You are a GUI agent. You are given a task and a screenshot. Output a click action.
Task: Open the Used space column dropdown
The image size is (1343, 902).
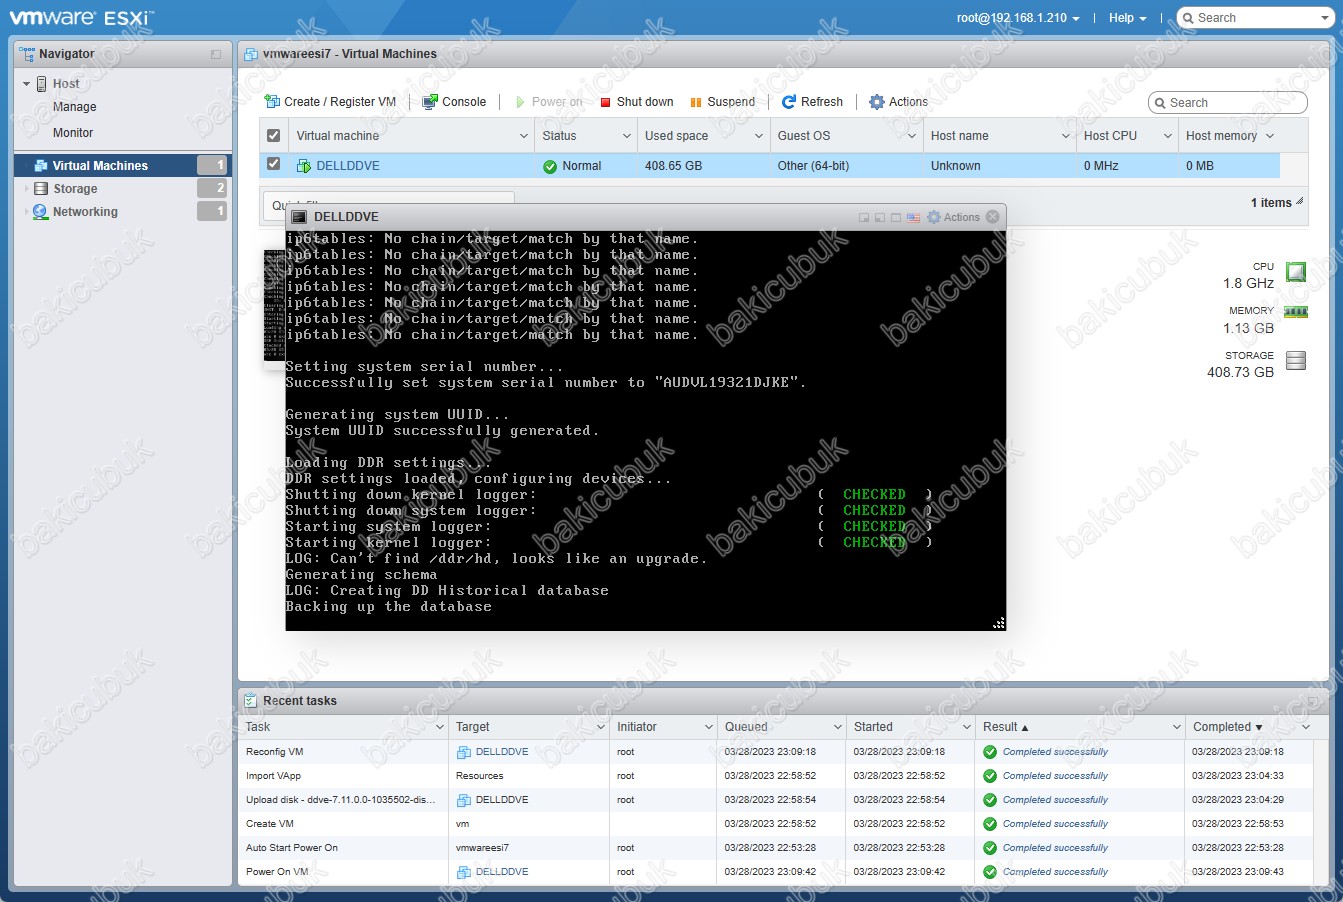pos(759,136)
